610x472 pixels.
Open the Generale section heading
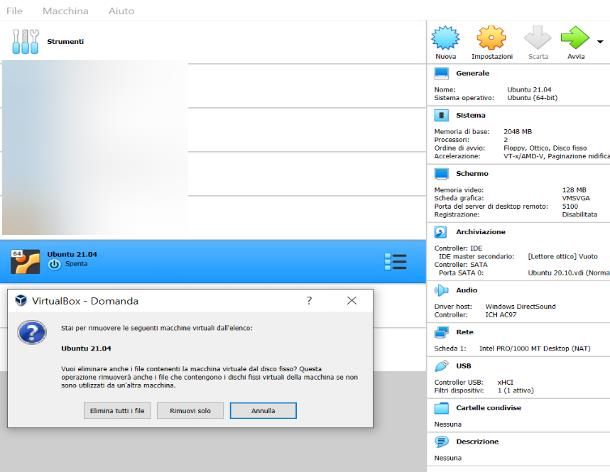(x=473, y=74)
